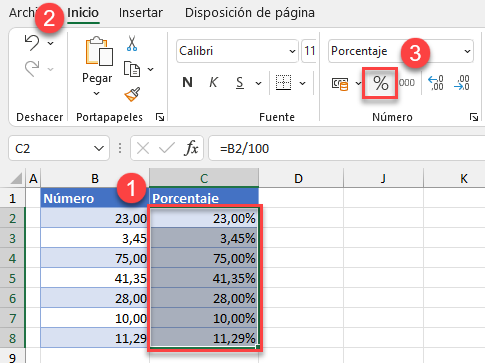Click the Undo arrow icon

[x=32, y=43]
